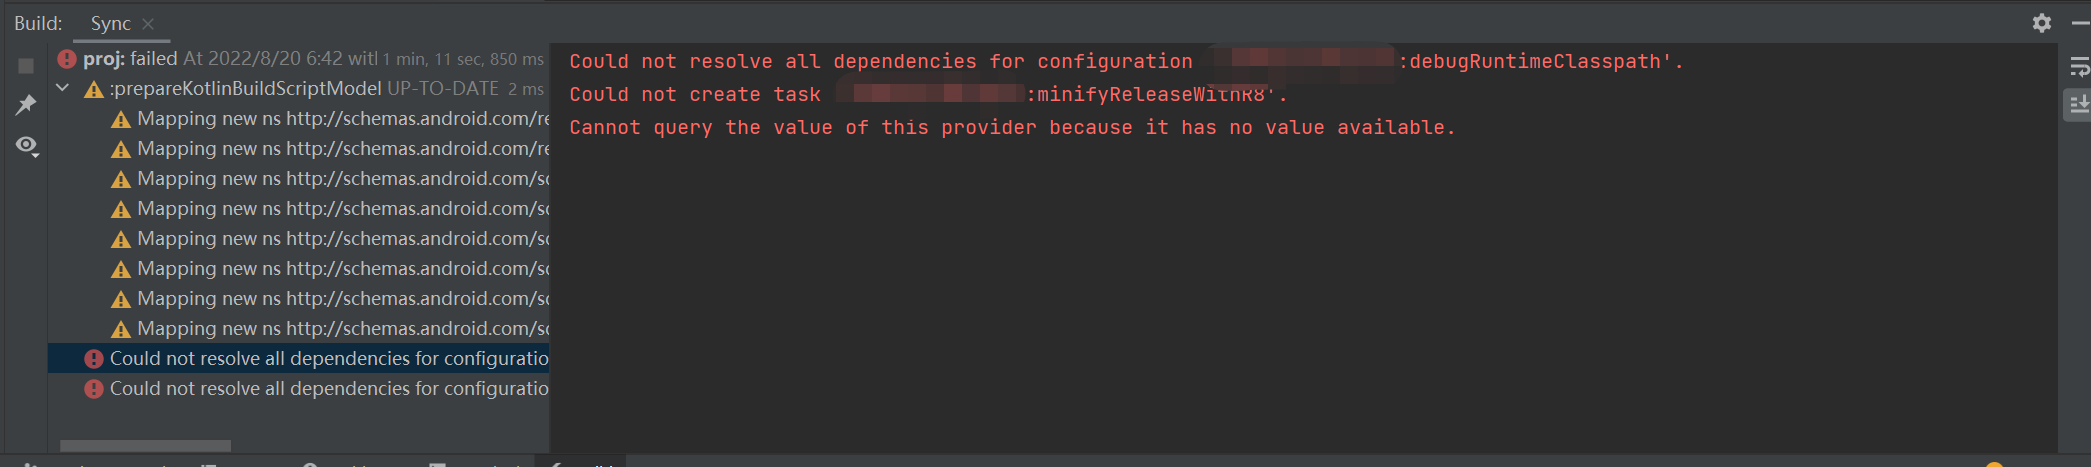The width and height of the screenshot is (2091, 467).
Task: Click the 'Cannot query the value' output line
Action: point(1011,128)
